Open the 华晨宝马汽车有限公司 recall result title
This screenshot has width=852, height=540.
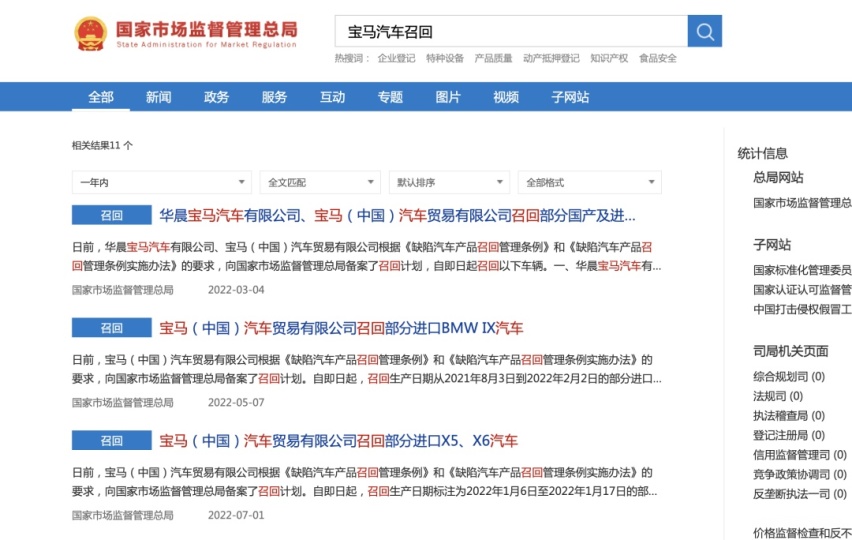click(x=397, y=216)
